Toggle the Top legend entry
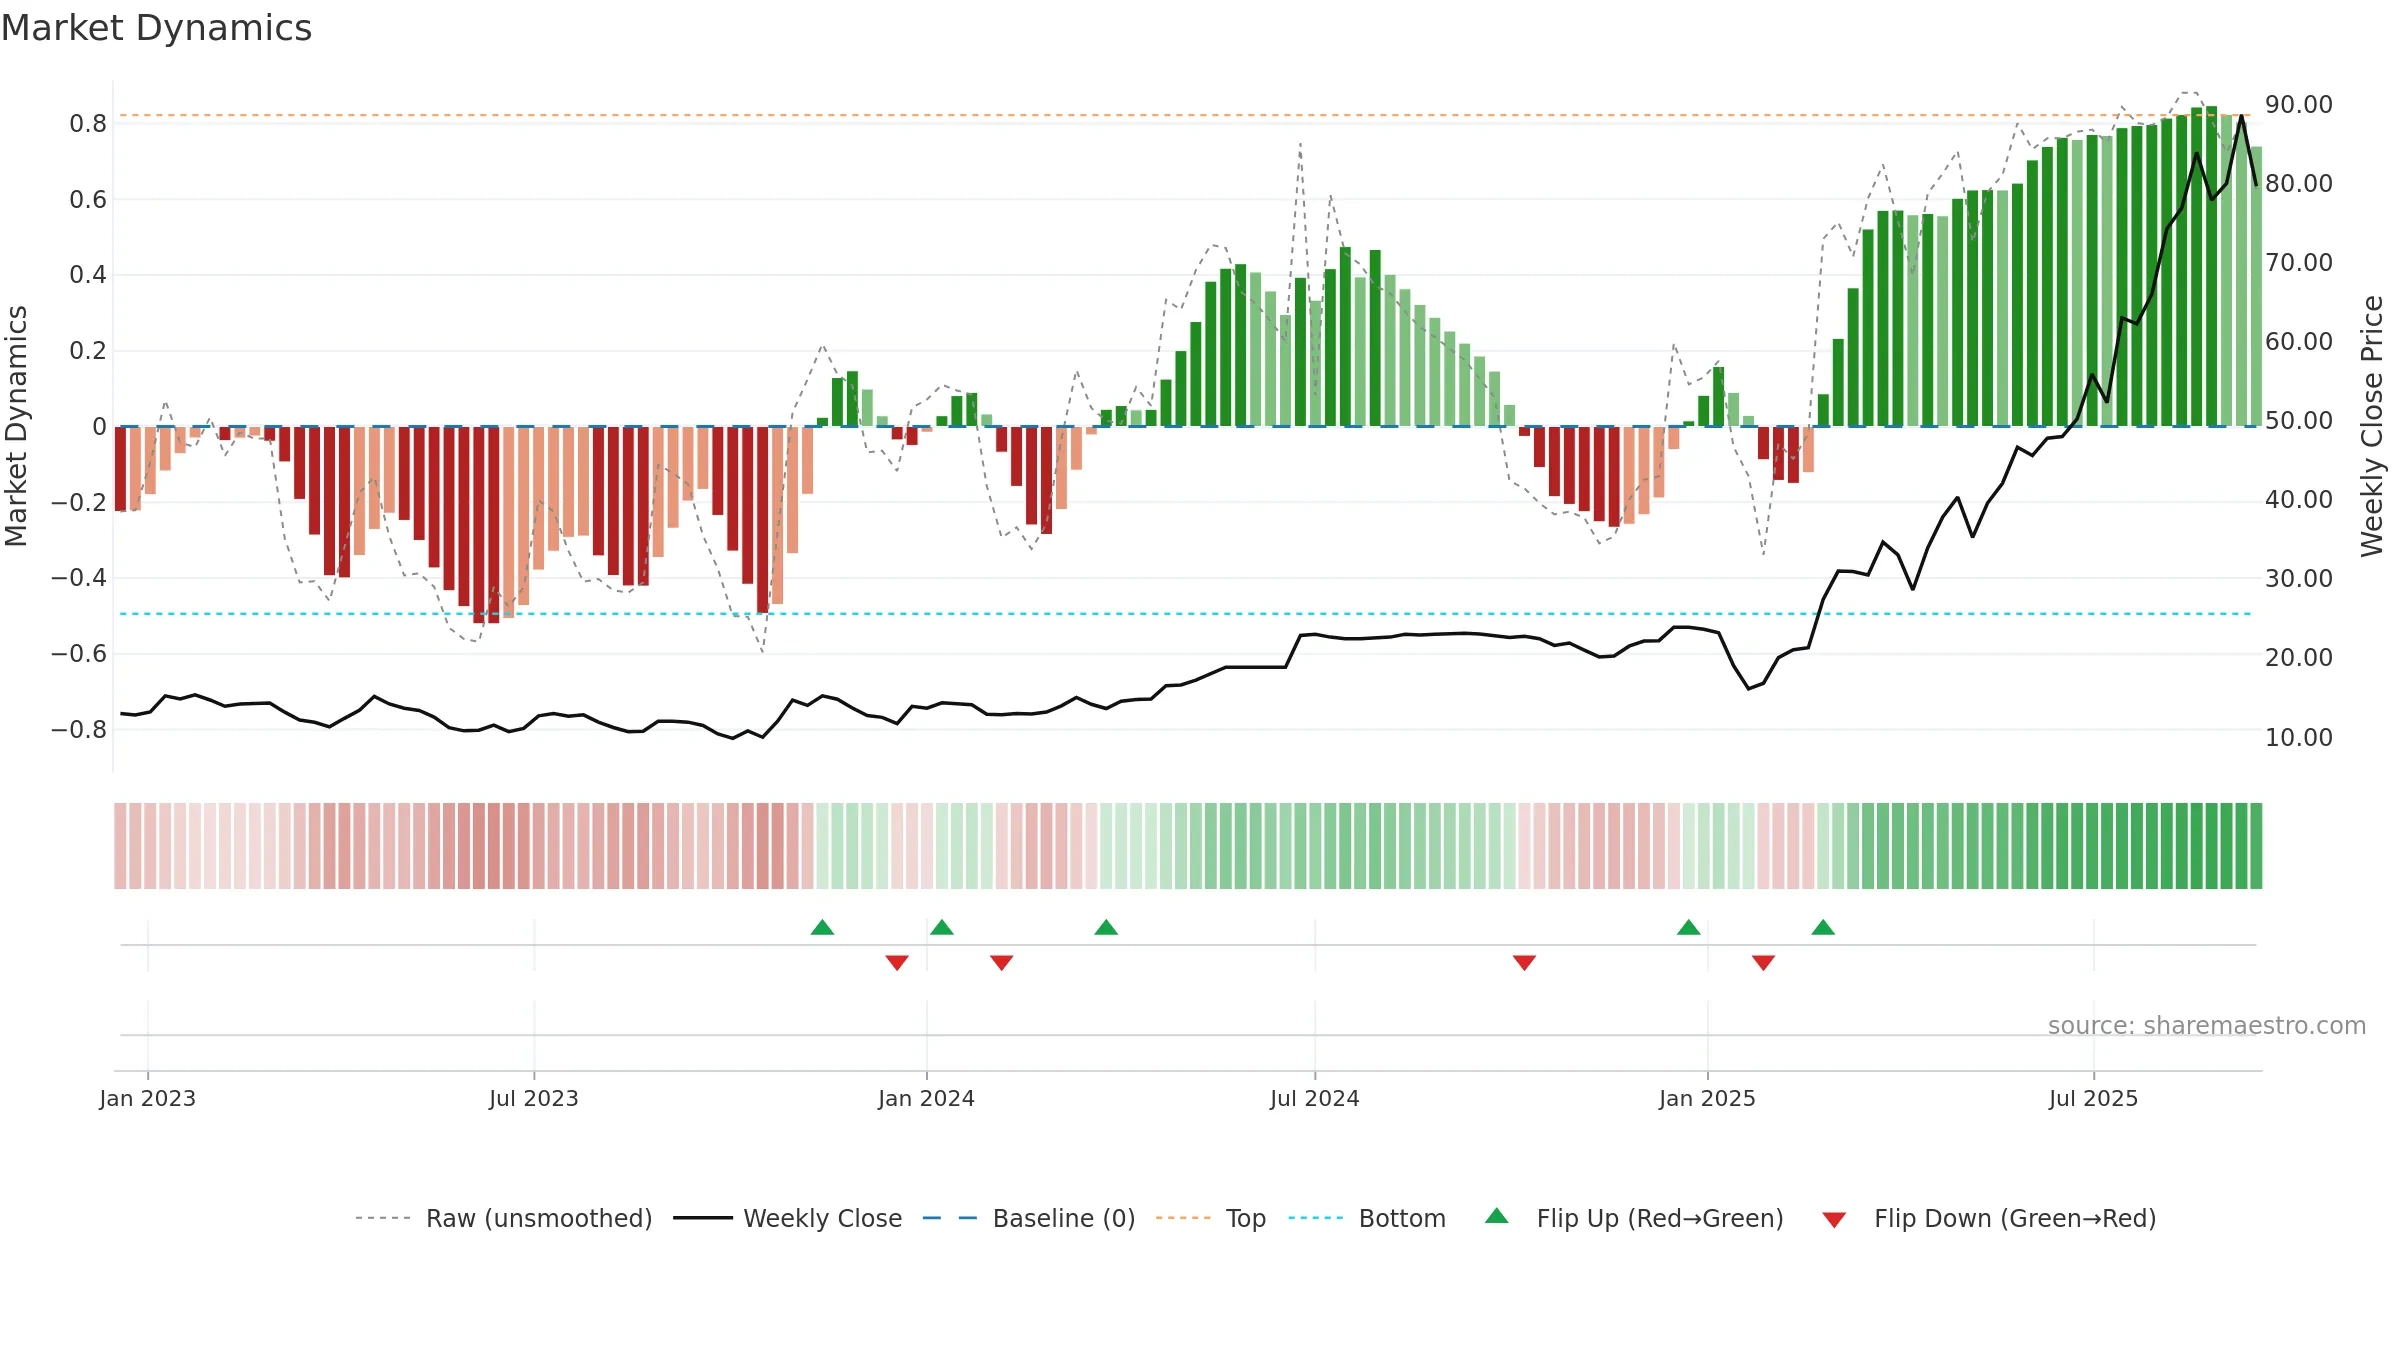 coord(1211,1218)
